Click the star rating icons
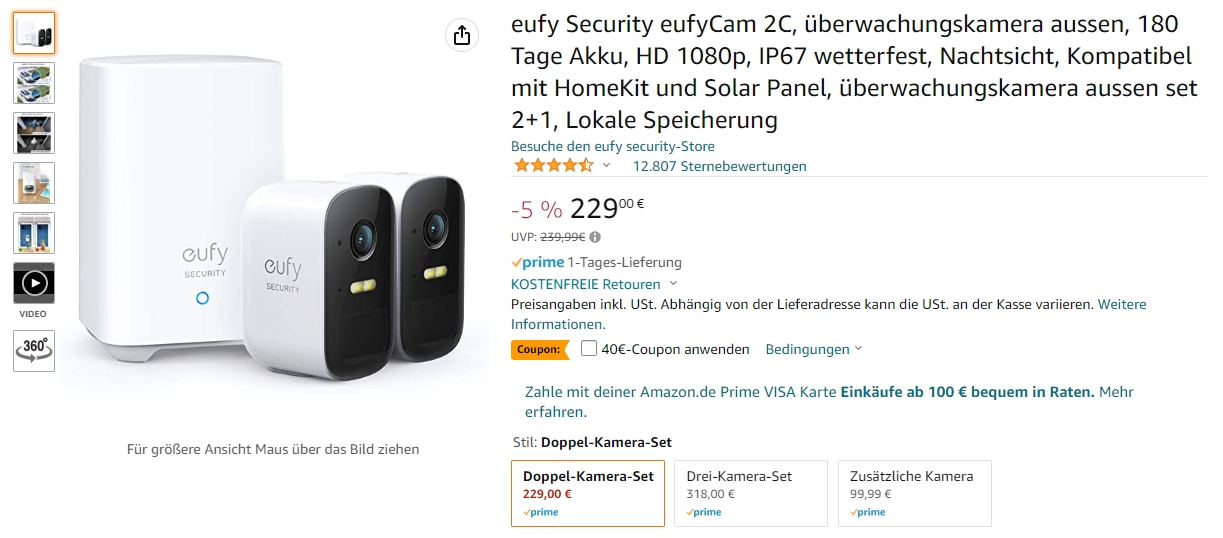This screenshot has height=538, width=1223. tap(553, 166)
